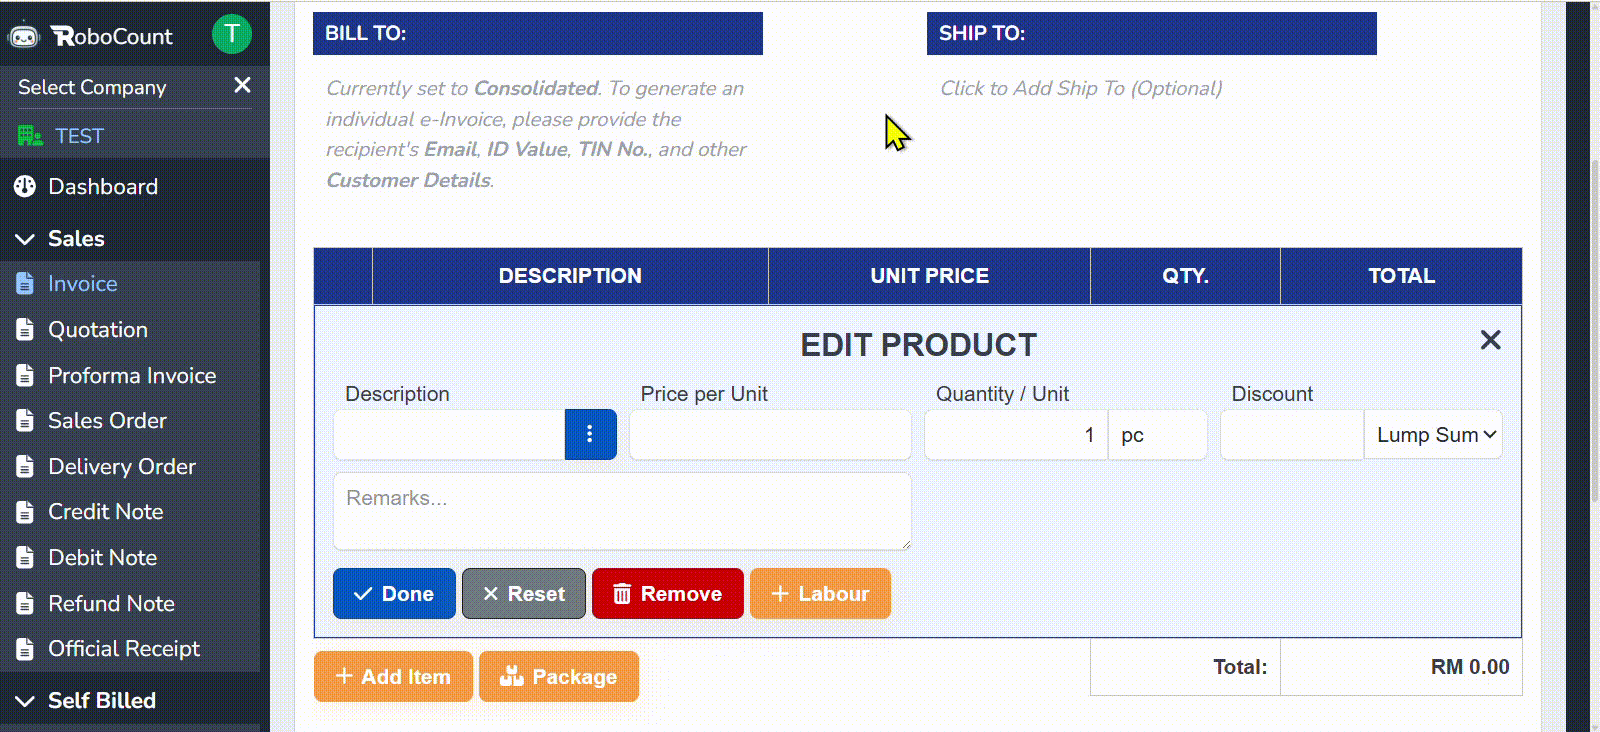Close the Edit Product panel
Viewport: 1600px width, 732px height.
coord(1490,341)
